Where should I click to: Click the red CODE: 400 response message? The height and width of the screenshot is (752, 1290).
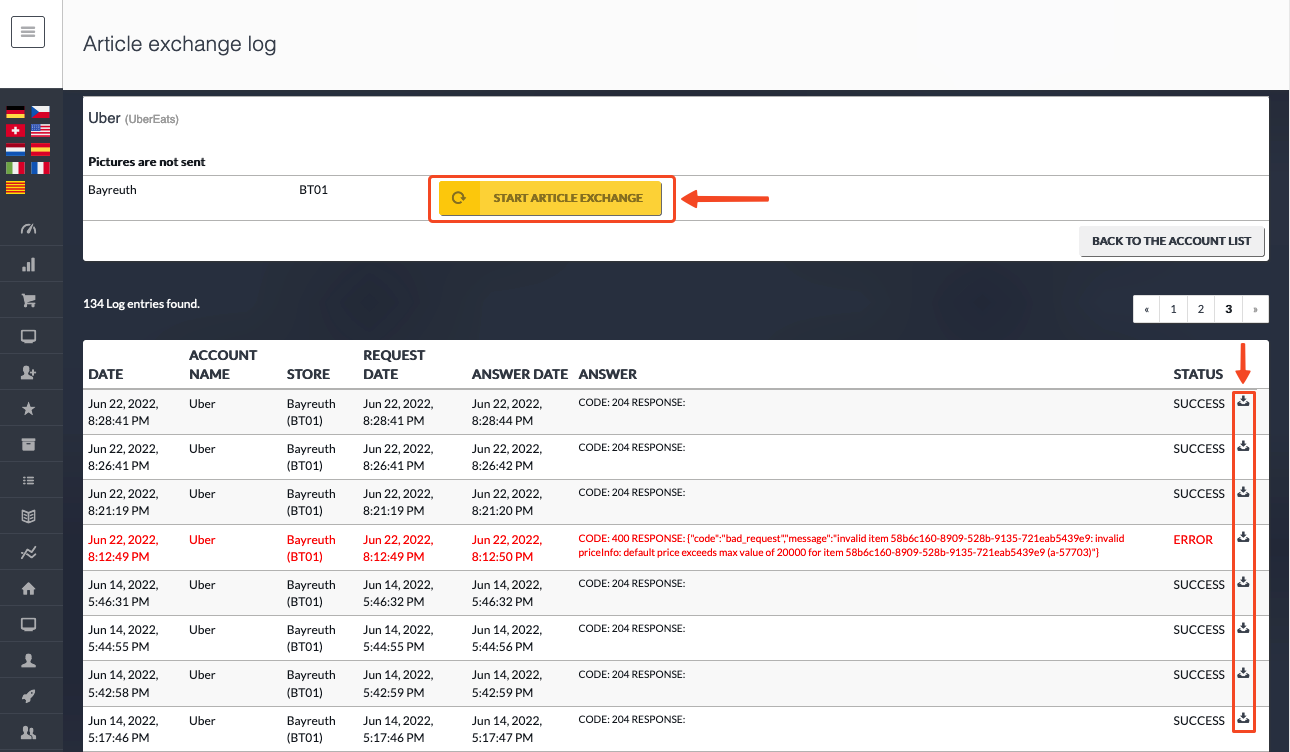(851, 546)
